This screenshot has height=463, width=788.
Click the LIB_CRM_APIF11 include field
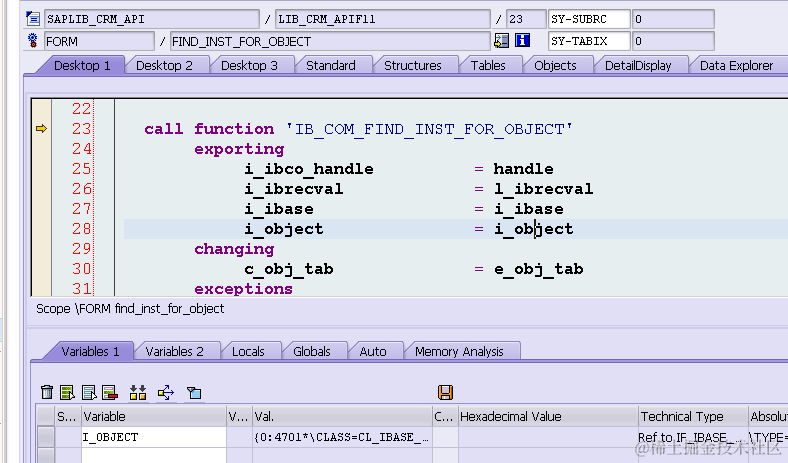(382, 19)
